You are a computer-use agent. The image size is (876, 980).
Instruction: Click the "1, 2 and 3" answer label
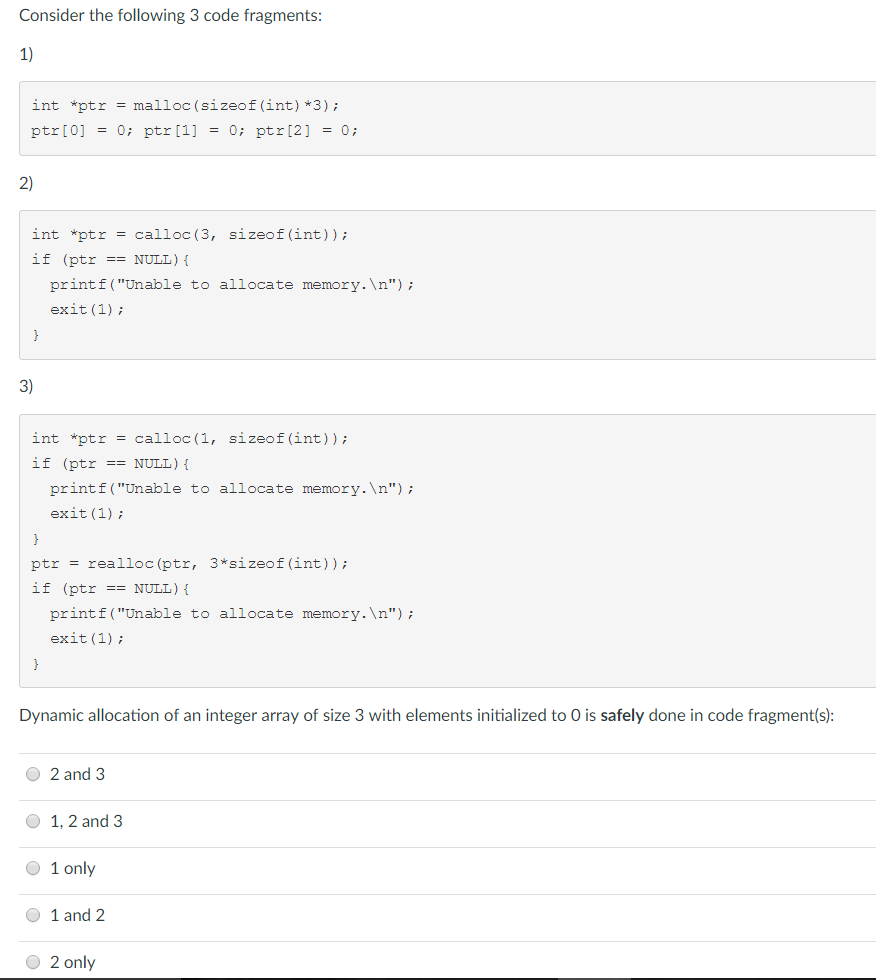click(x=82, y=820)
